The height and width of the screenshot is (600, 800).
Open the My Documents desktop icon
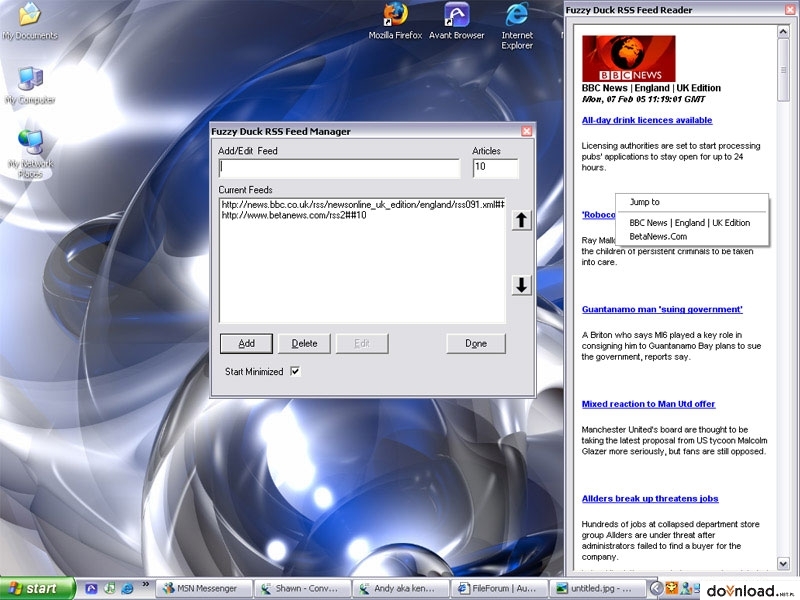point(30,21)
